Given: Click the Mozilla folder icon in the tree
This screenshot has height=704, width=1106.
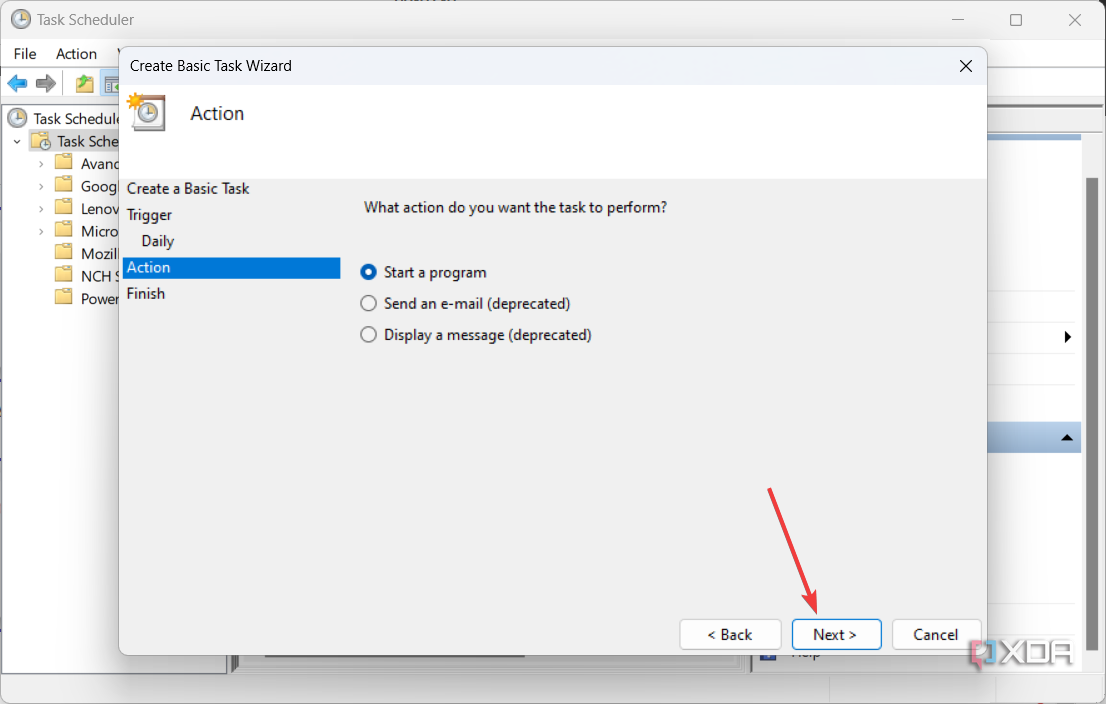Looking at the screenshot, I should 63,253.
